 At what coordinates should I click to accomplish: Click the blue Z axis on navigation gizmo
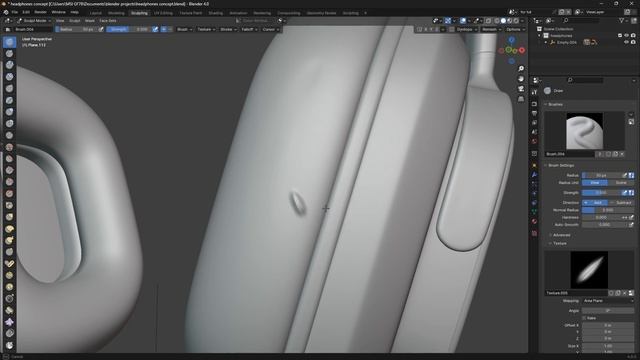click(x=511, y=40)
